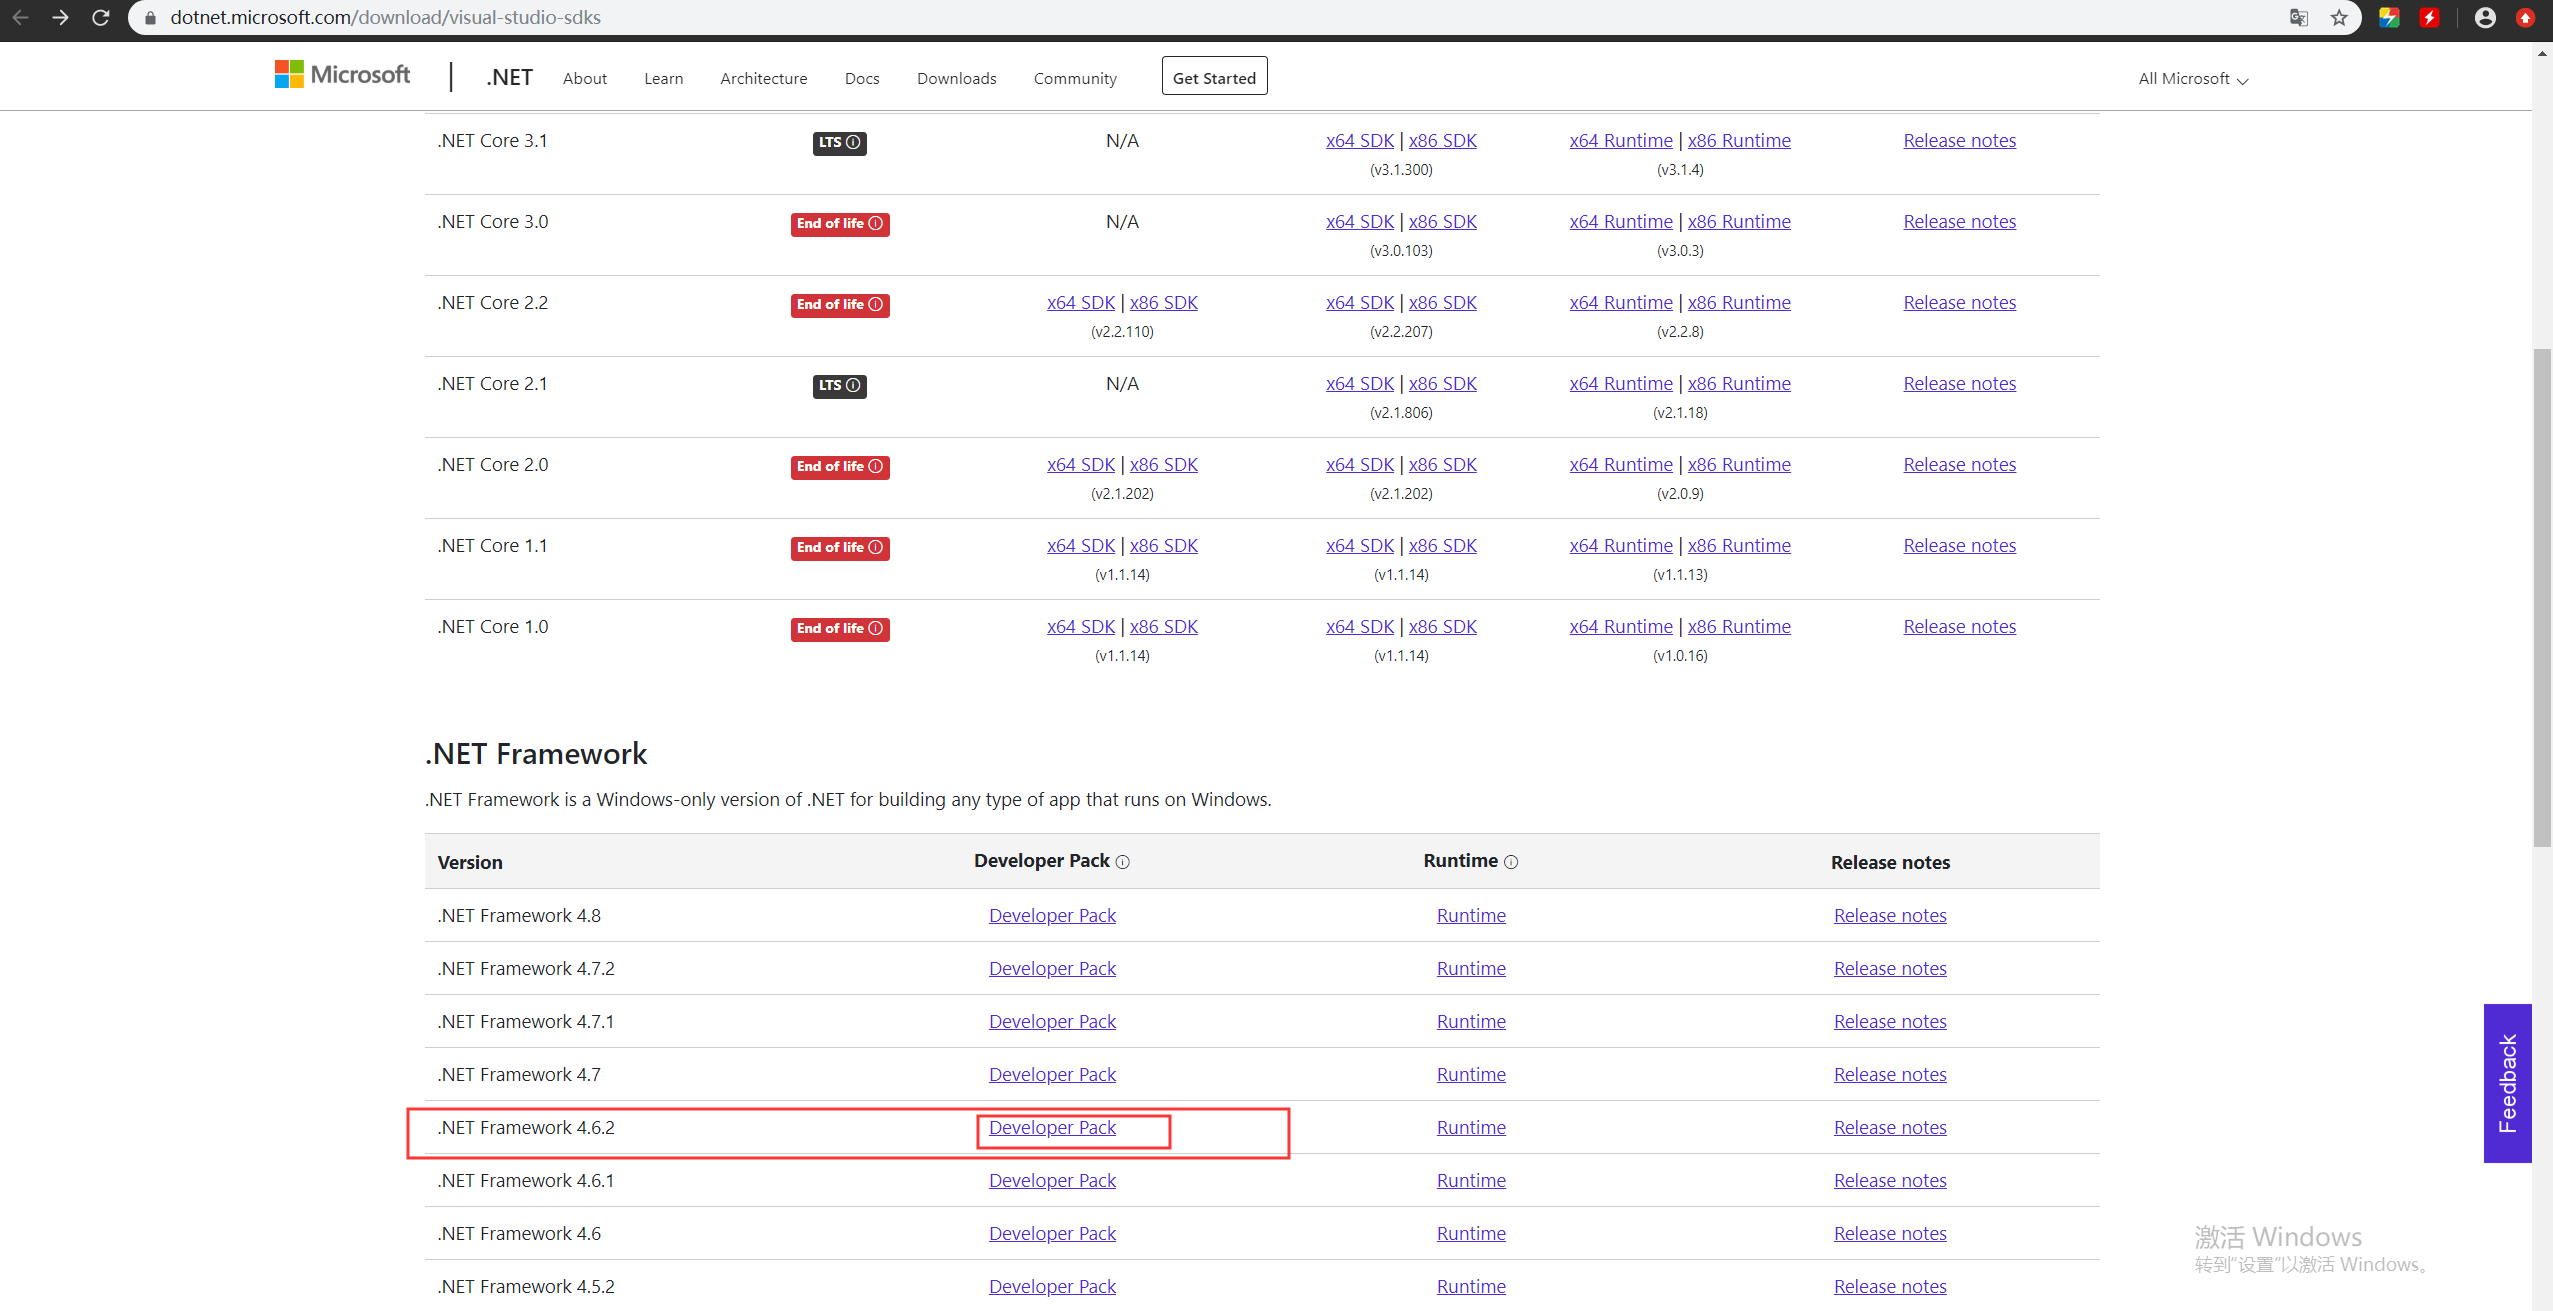Click the red update arrow icon

point(2525,17)
